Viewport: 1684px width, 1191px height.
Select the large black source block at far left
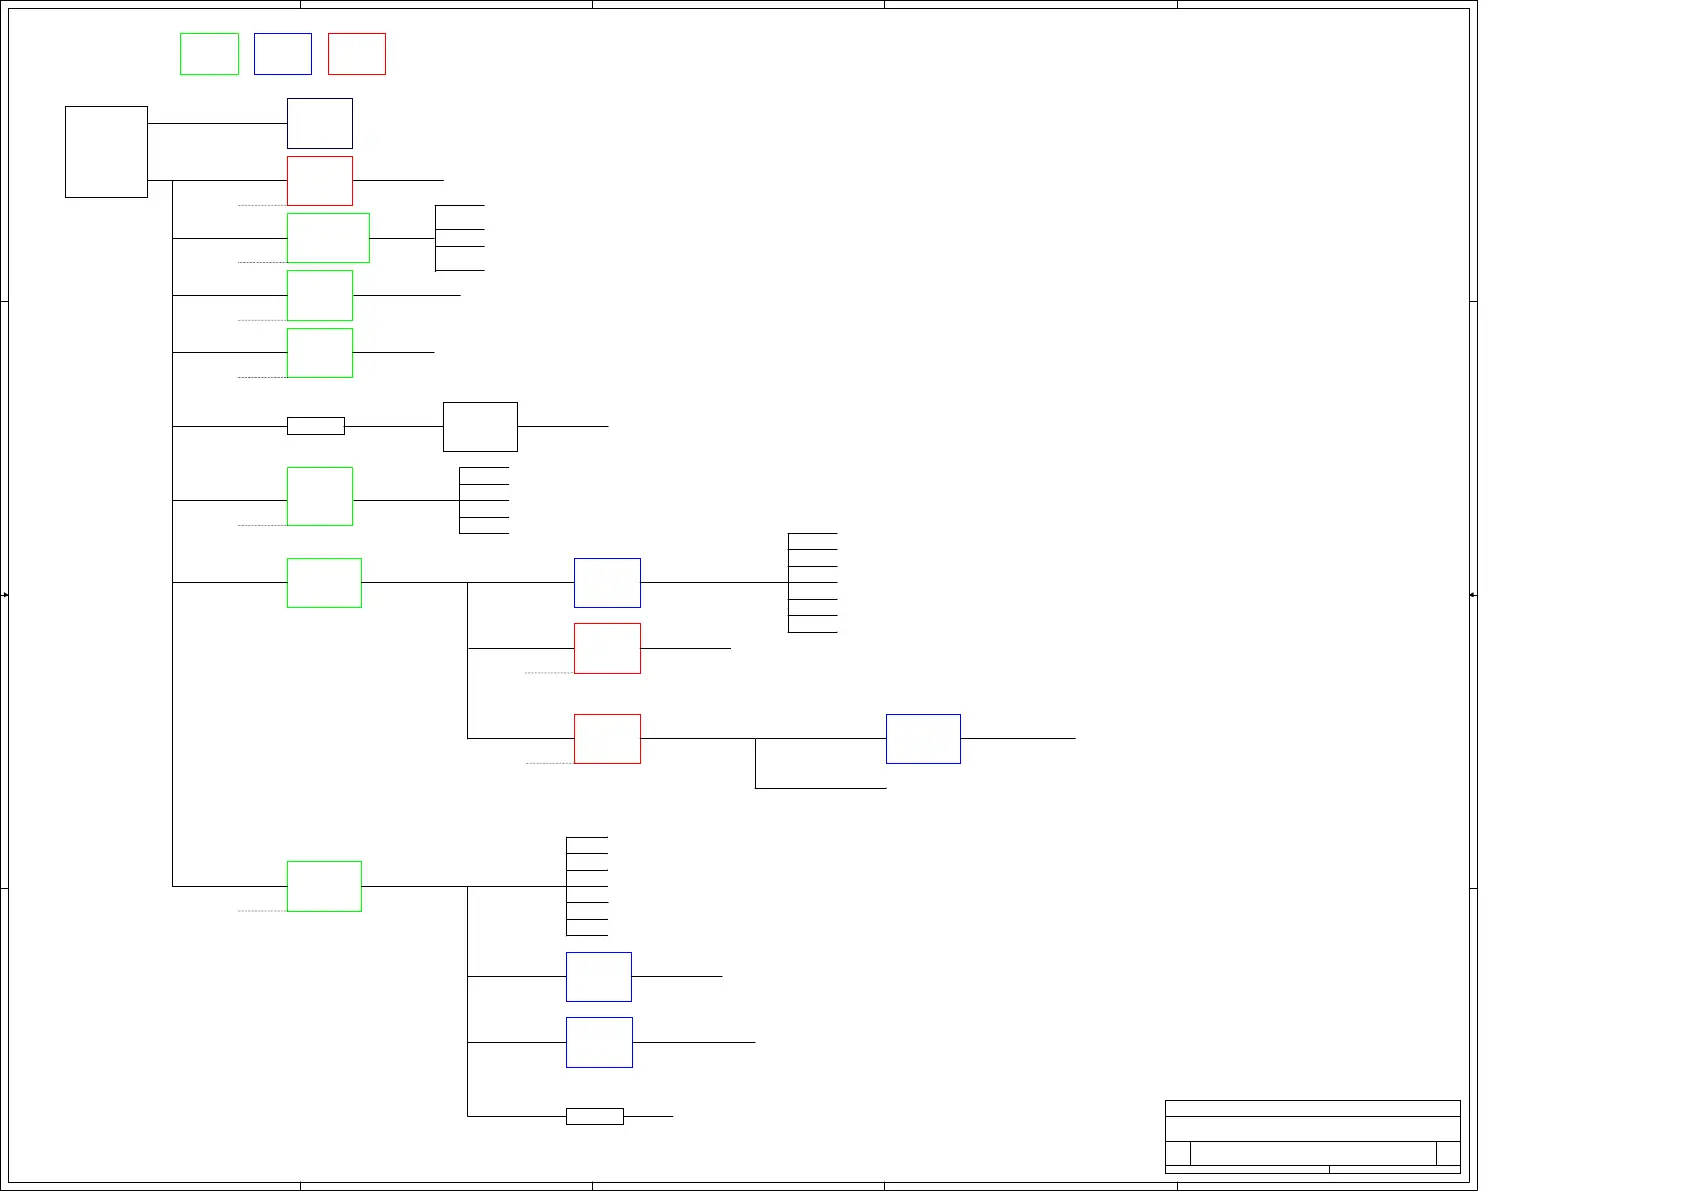tap(106, 152)
